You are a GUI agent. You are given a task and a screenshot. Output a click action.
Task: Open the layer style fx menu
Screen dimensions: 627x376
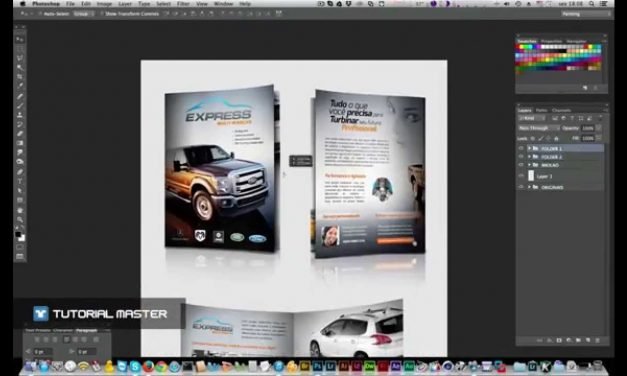click(549, 340)
